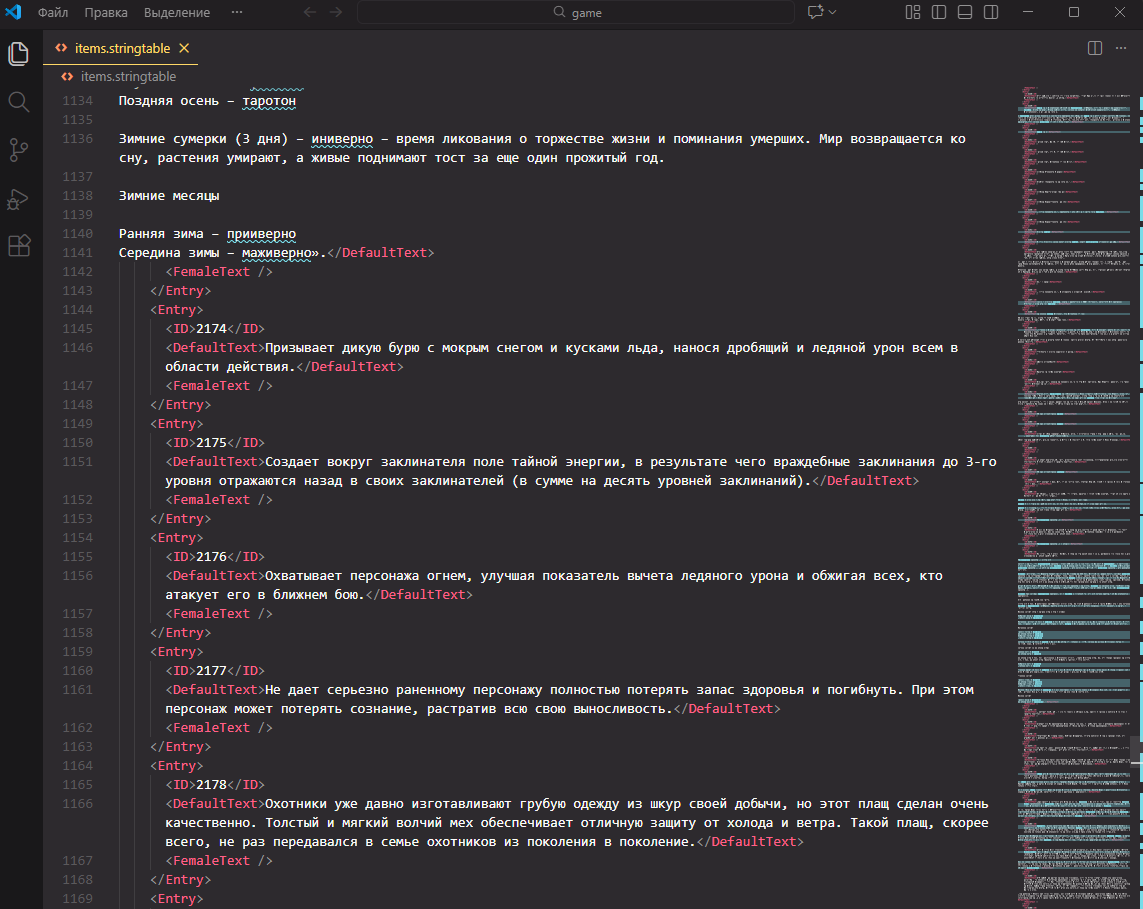This screenshot has width=1143, height=909.
Task: Click DefaultText tag on line 1161
Action: pos(215,690)
